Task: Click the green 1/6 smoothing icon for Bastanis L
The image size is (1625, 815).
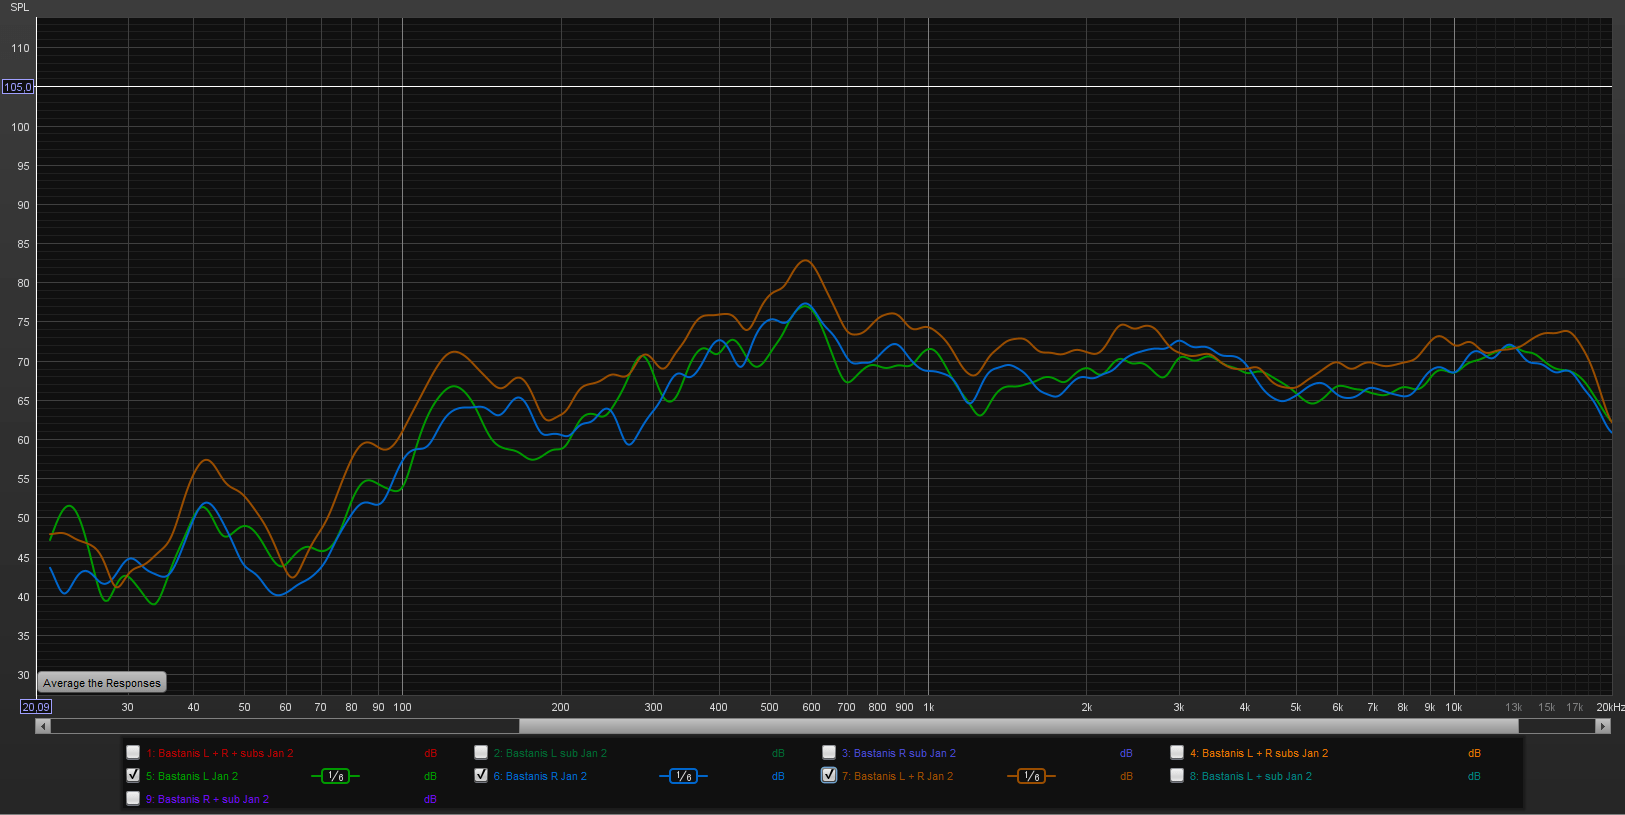Action: (x=335, y=776)
